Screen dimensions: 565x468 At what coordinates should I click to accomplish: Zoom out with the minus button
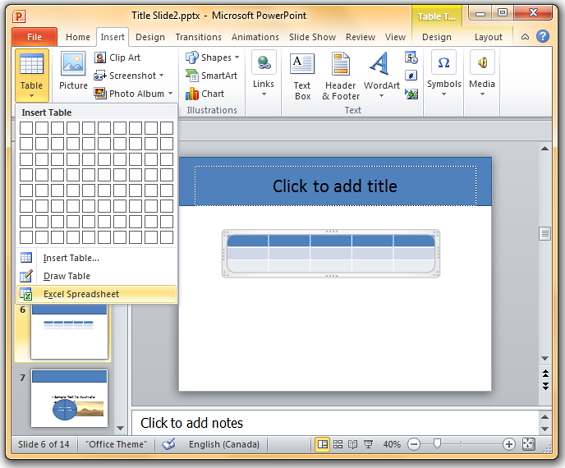point(414,444)
